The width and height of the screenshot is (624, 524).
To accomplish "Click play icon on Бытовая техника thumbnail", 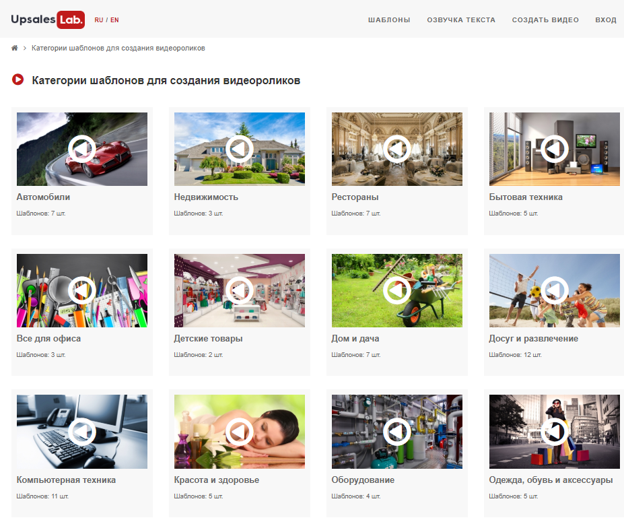I will [x=553, y=149].
